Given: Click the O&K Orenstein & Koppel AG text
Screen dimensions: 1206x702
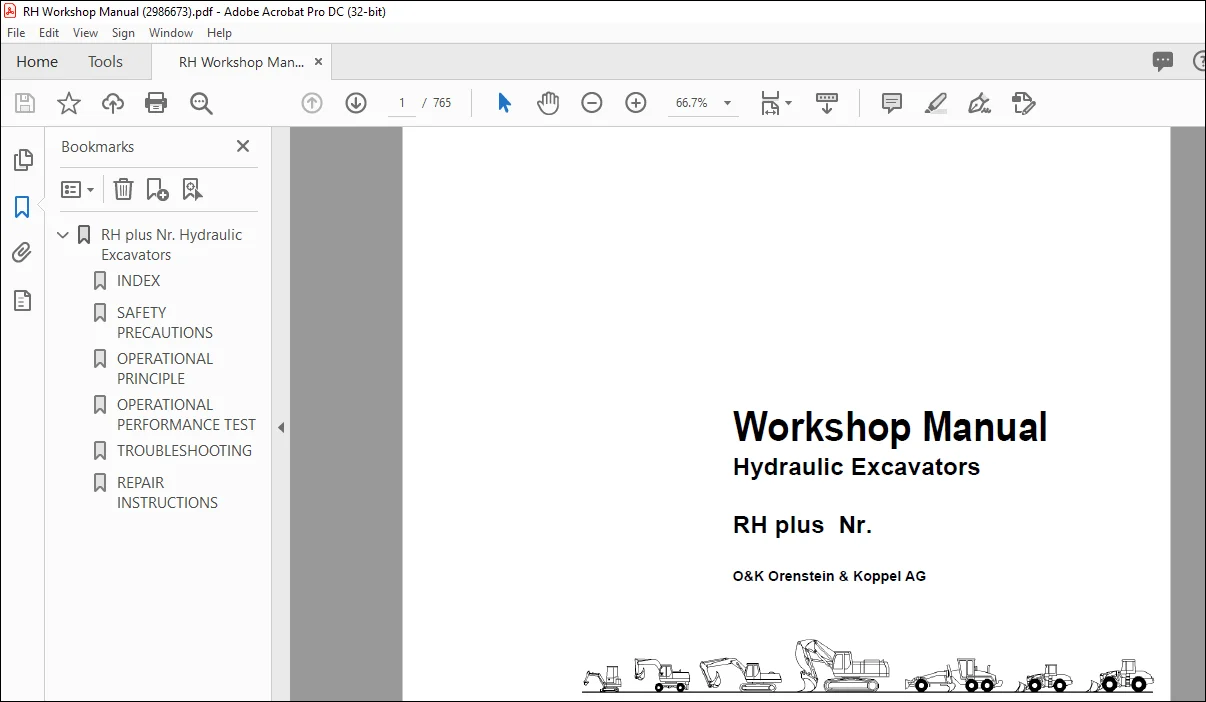Looking at the screenshot, I should pos(829,576).
